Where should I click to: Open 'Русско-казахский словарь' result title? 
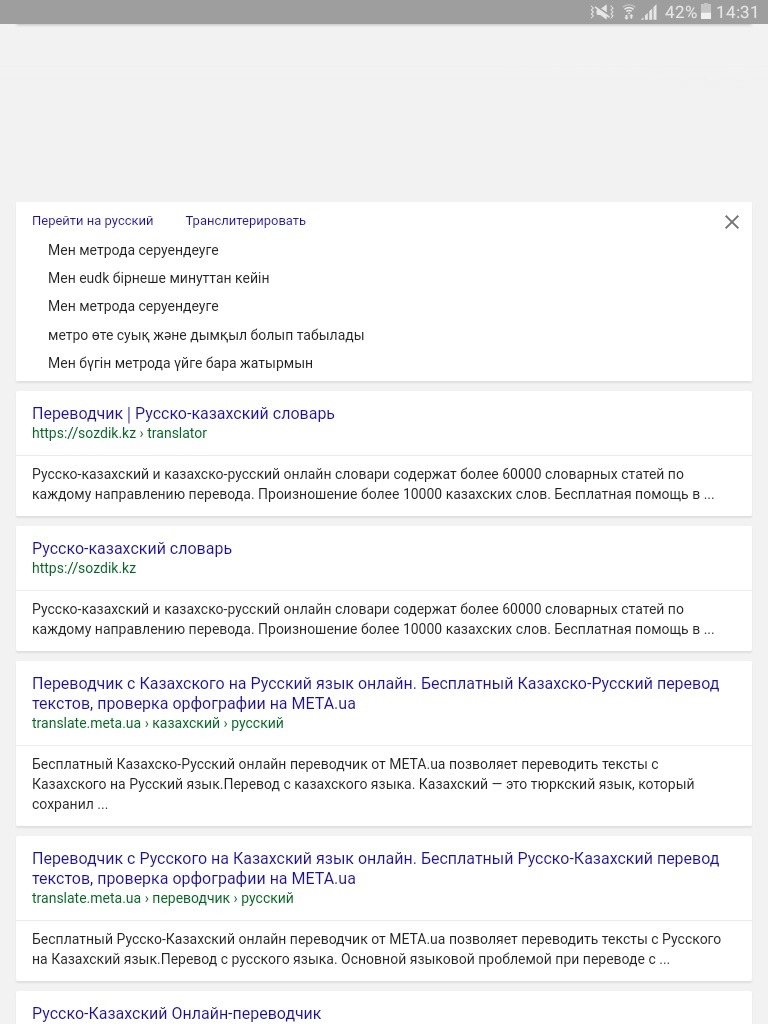coord(132,549)
